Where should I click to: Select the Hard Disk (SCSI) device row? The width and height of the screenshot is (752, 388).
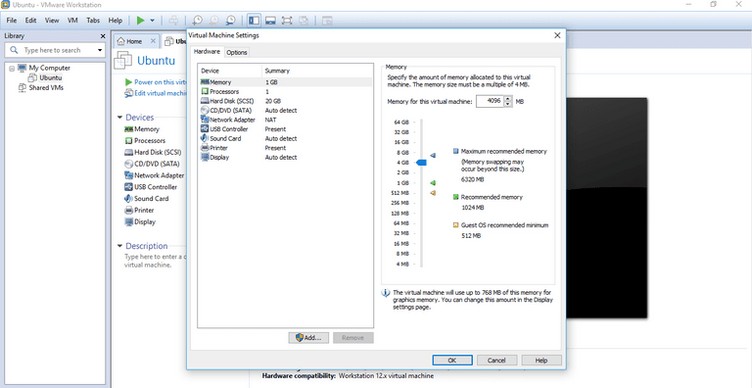pyautogui.click(x=285, y=101)
